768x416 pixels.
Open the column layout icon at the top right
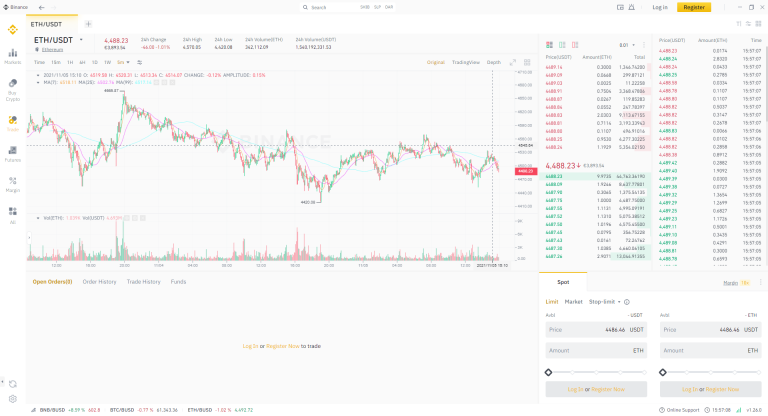[739, 24]
